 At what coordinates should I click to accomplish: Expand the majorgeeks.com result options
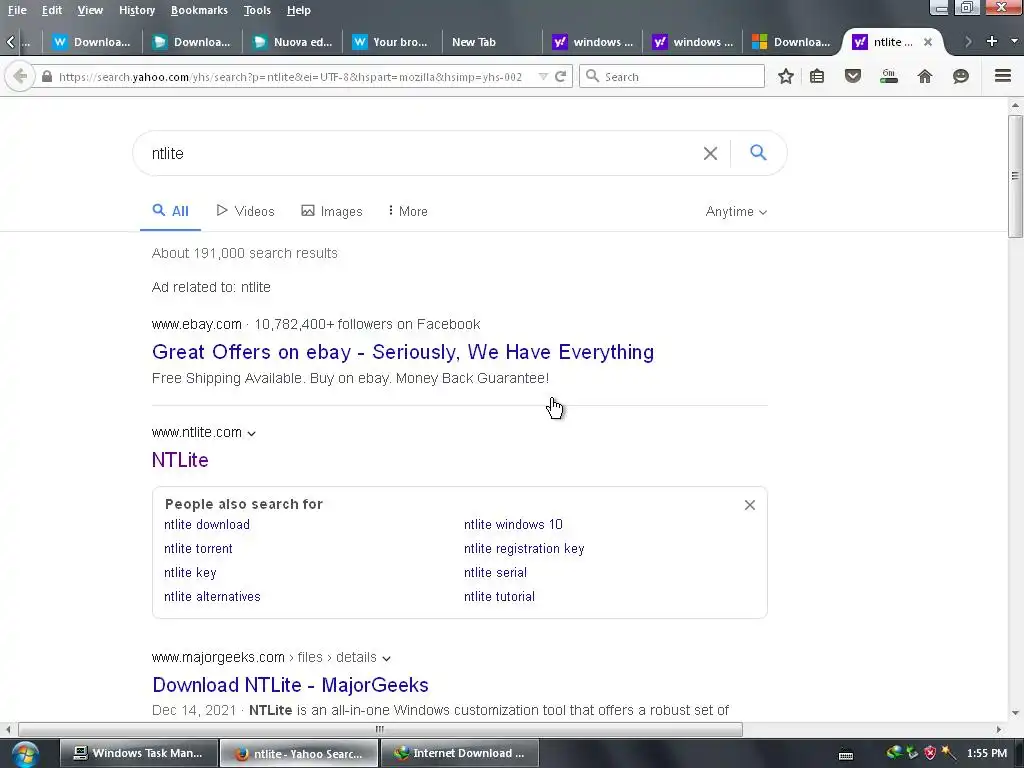click(x=387, y=658)
